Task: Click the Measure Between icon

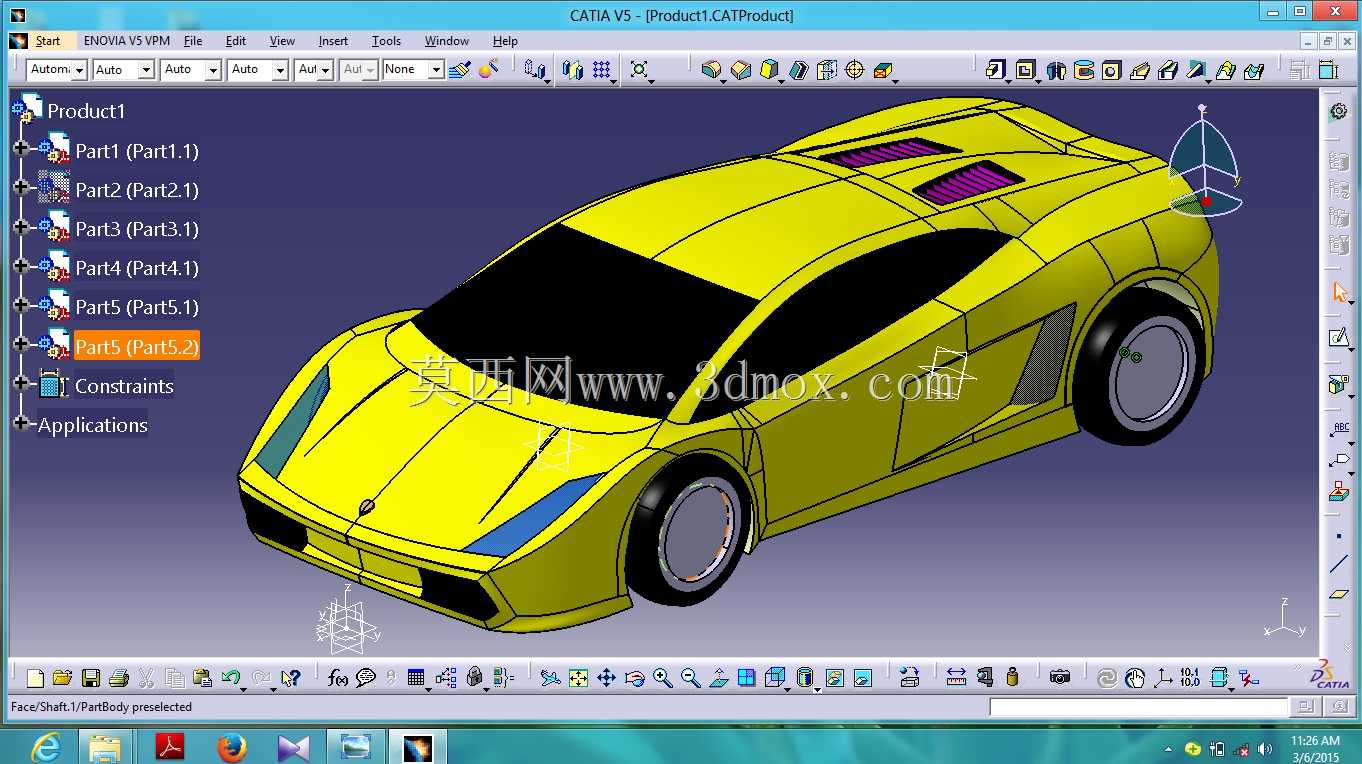Action: tap(956, 678)
